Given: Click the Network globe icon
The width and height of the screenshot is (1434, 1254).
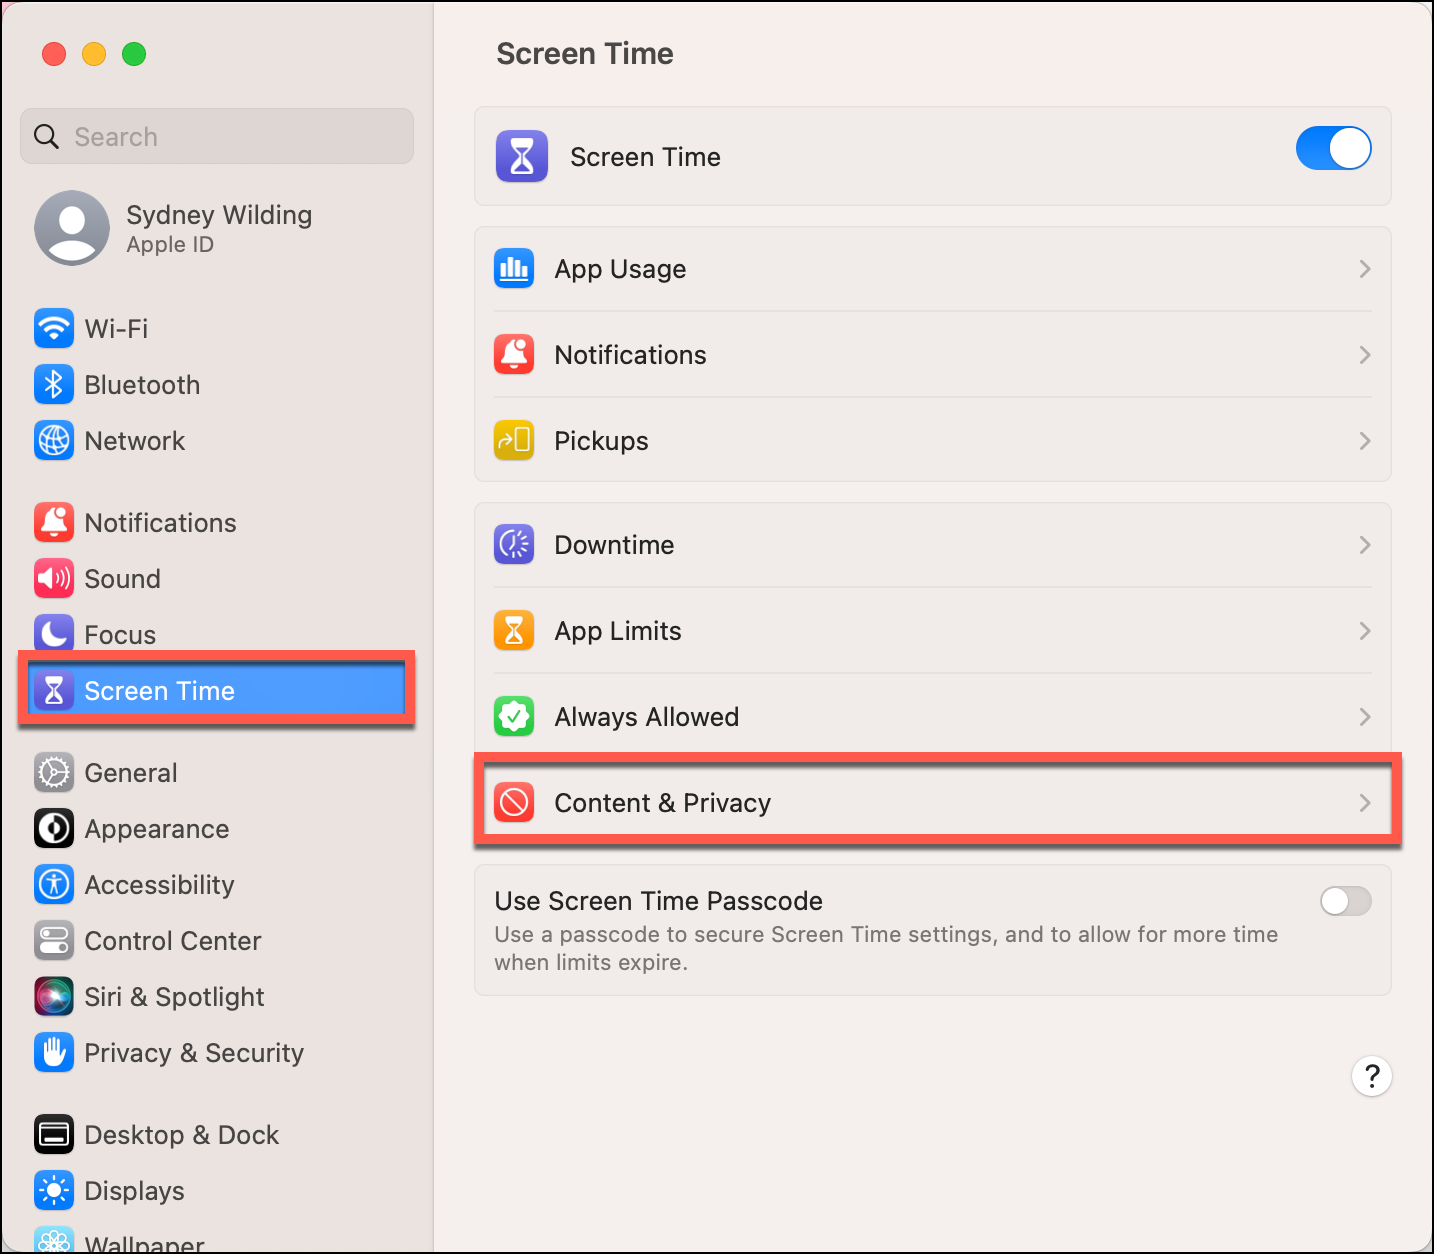Looking at the screenshot, I should (54, 440).
